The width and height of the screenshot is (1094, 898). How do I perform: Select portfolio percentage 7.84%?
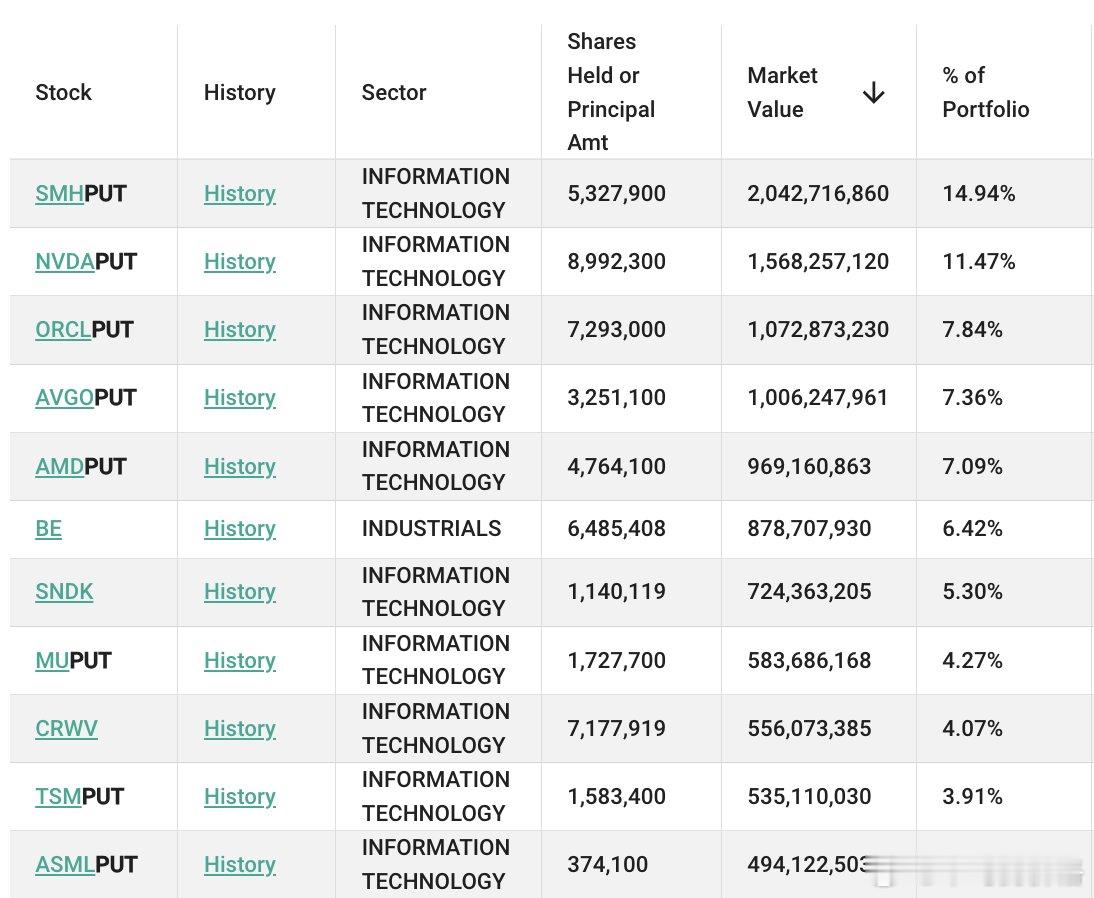973,329
